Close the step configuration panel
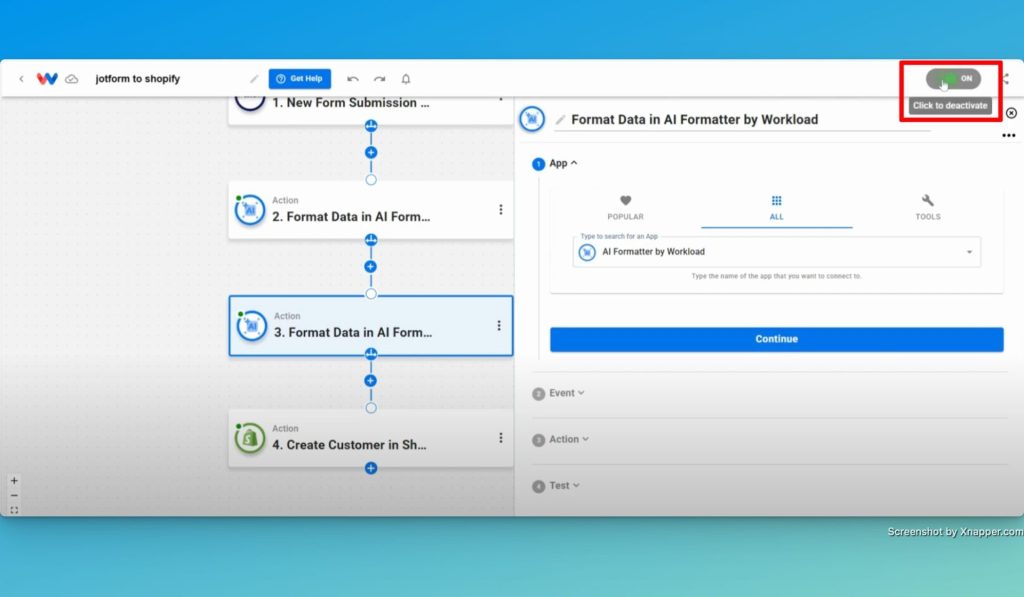The image size is (1024, 597). coord(1011,113)
